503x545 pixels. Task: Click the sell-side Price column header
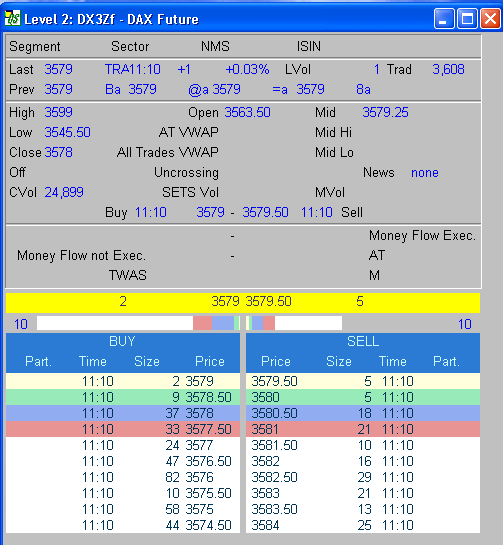[x=276, y=361]
